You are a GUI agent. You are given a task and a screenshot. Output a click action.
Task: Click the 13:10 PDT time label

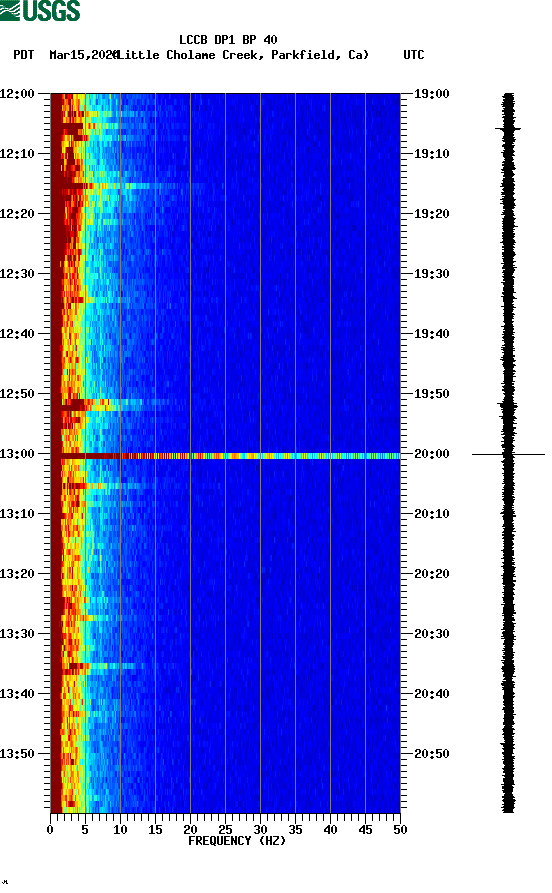[18, 514]
